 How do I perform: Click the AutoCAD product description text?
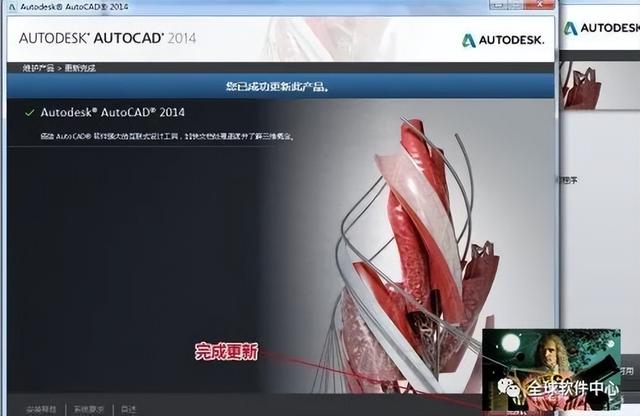[167, 136]
